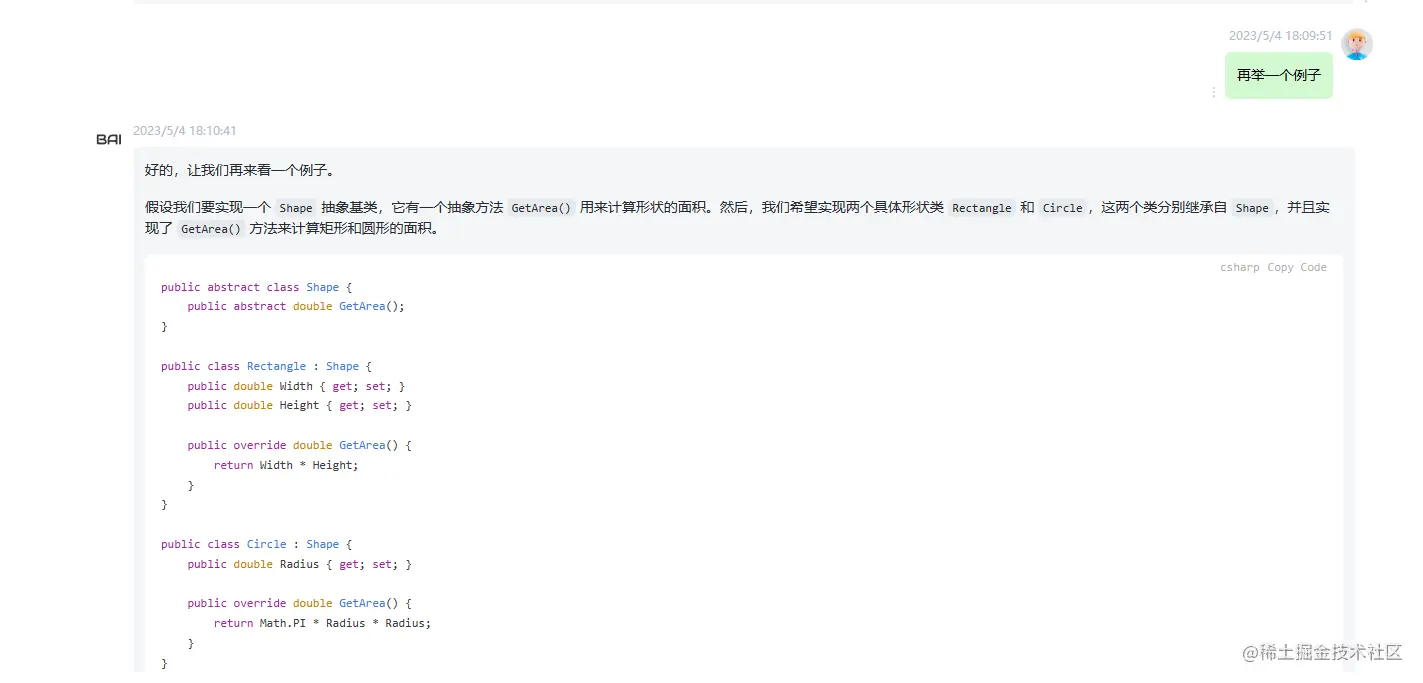Copy the code with Copy Code
This screenshot has width=1423, height=683.
tap(1297, 267)
